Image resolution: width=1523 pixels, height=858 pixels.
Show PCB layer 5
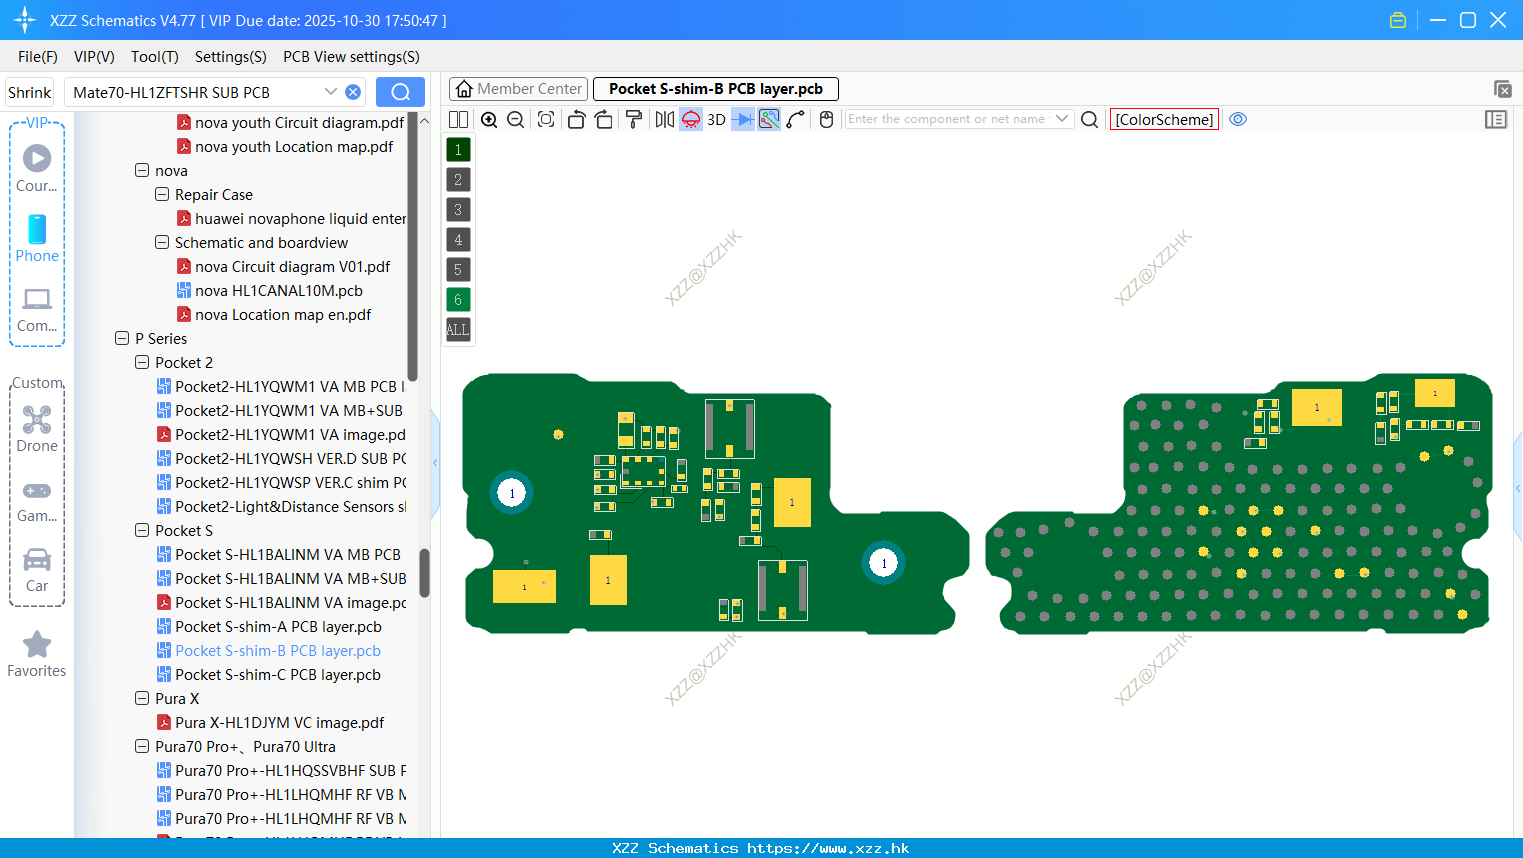pyautogui.click(x=458, y=269)
